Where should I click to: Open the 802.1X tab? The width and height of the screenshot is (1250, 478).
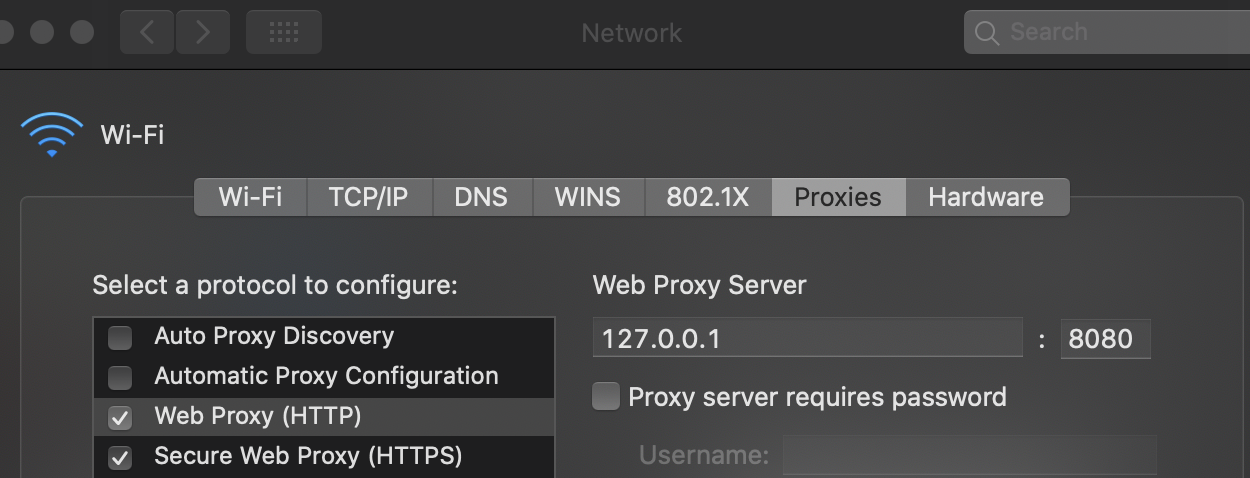coord(707,197)
